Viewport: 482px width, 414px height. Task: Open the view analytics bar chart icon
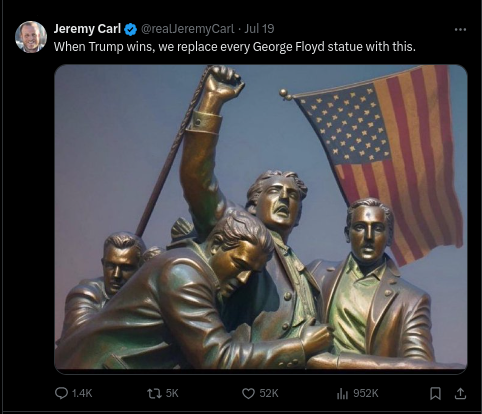coord(342,394)
